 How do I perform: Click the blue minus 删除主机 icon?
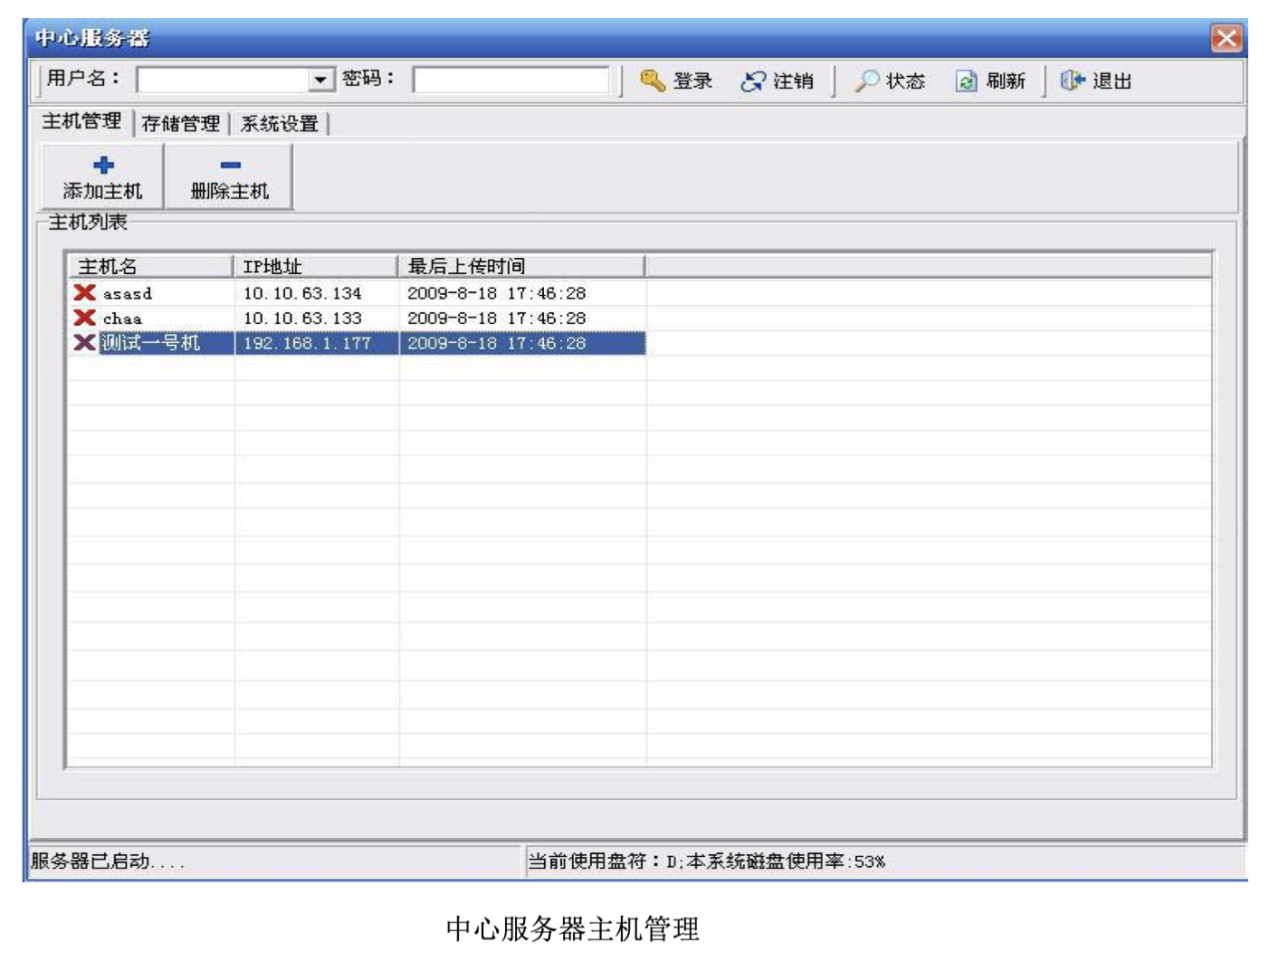tap(230, 165)
